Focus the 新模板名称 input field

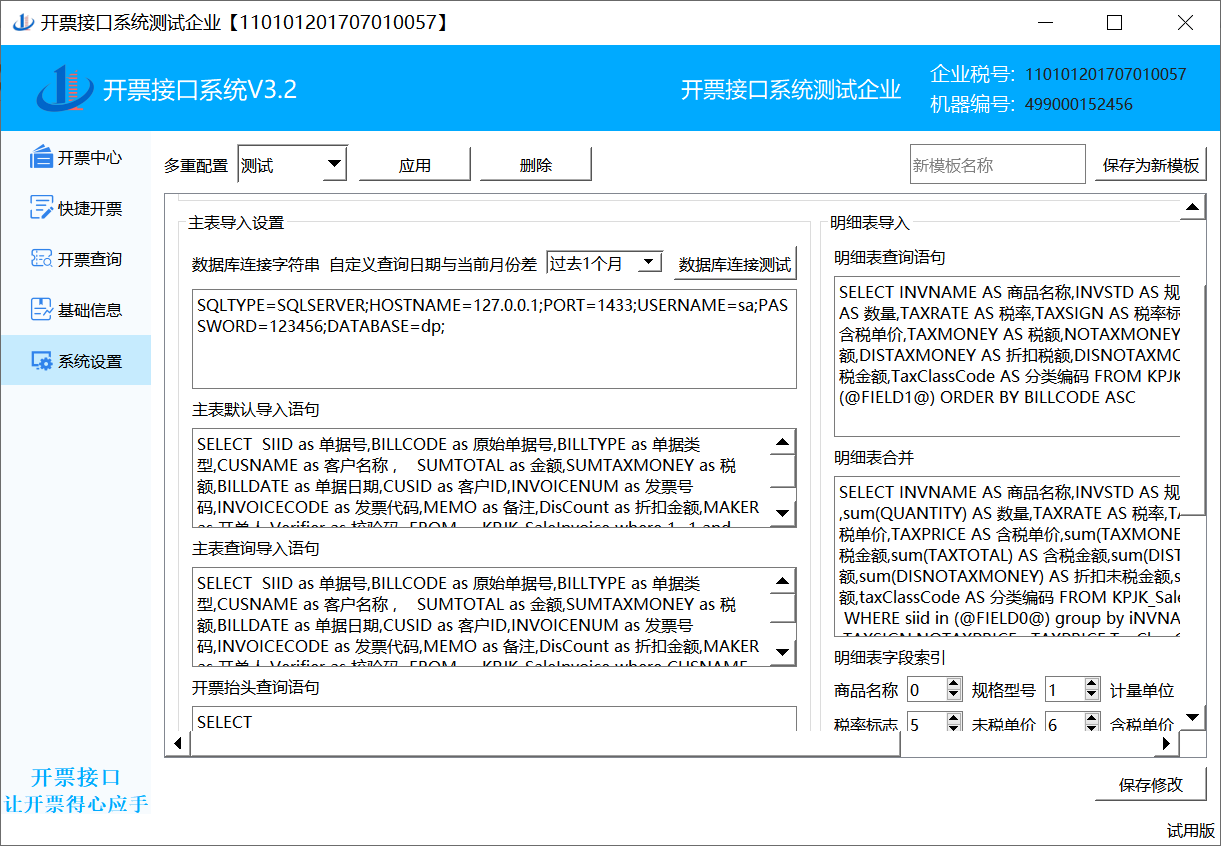[996, 165]
